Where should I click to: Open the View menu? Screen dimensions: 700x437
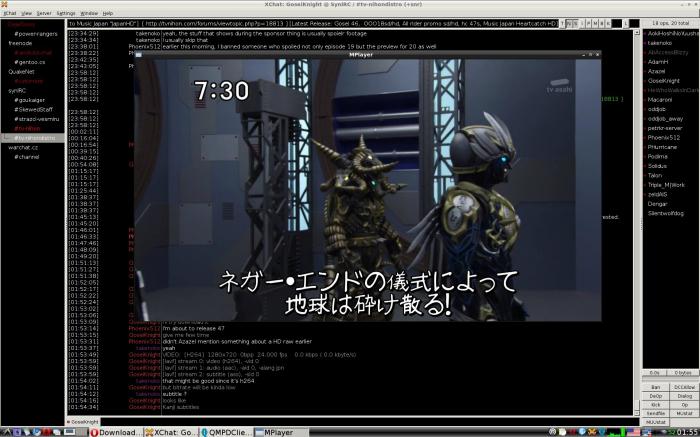(27, 13)
